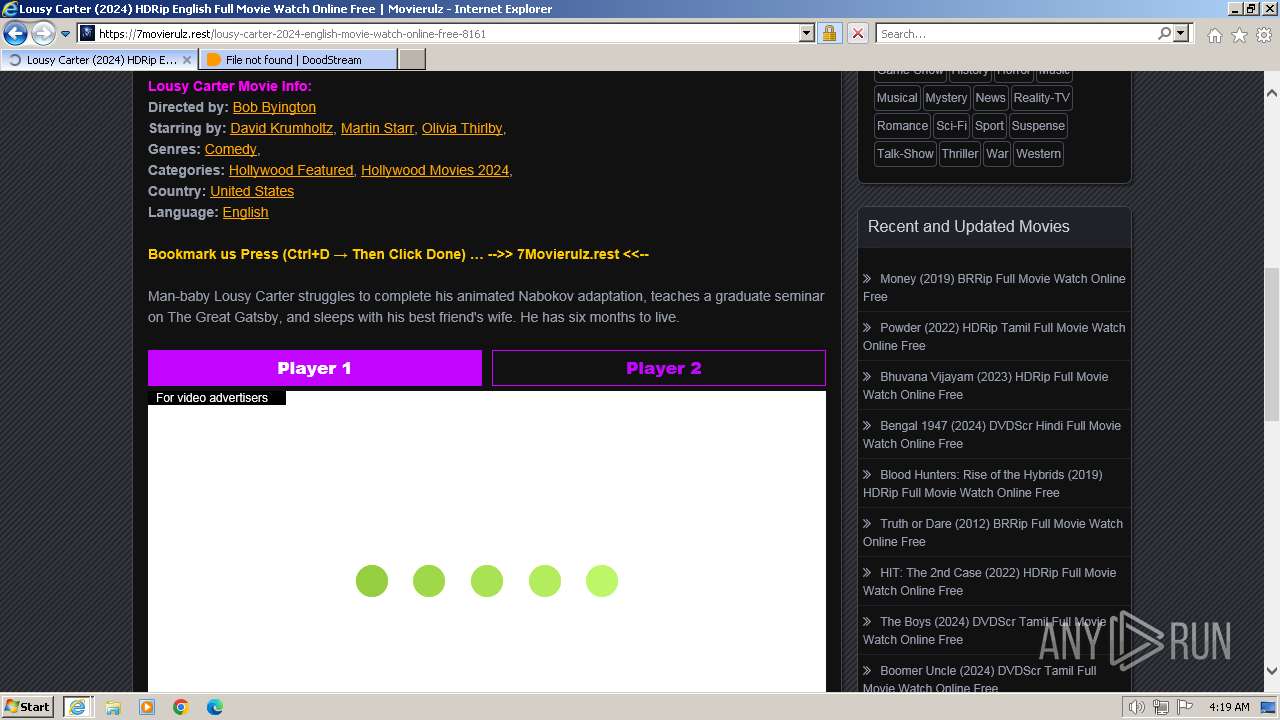Switch to Lousy Carter (2024) HDRip tab

pos(98,60)
